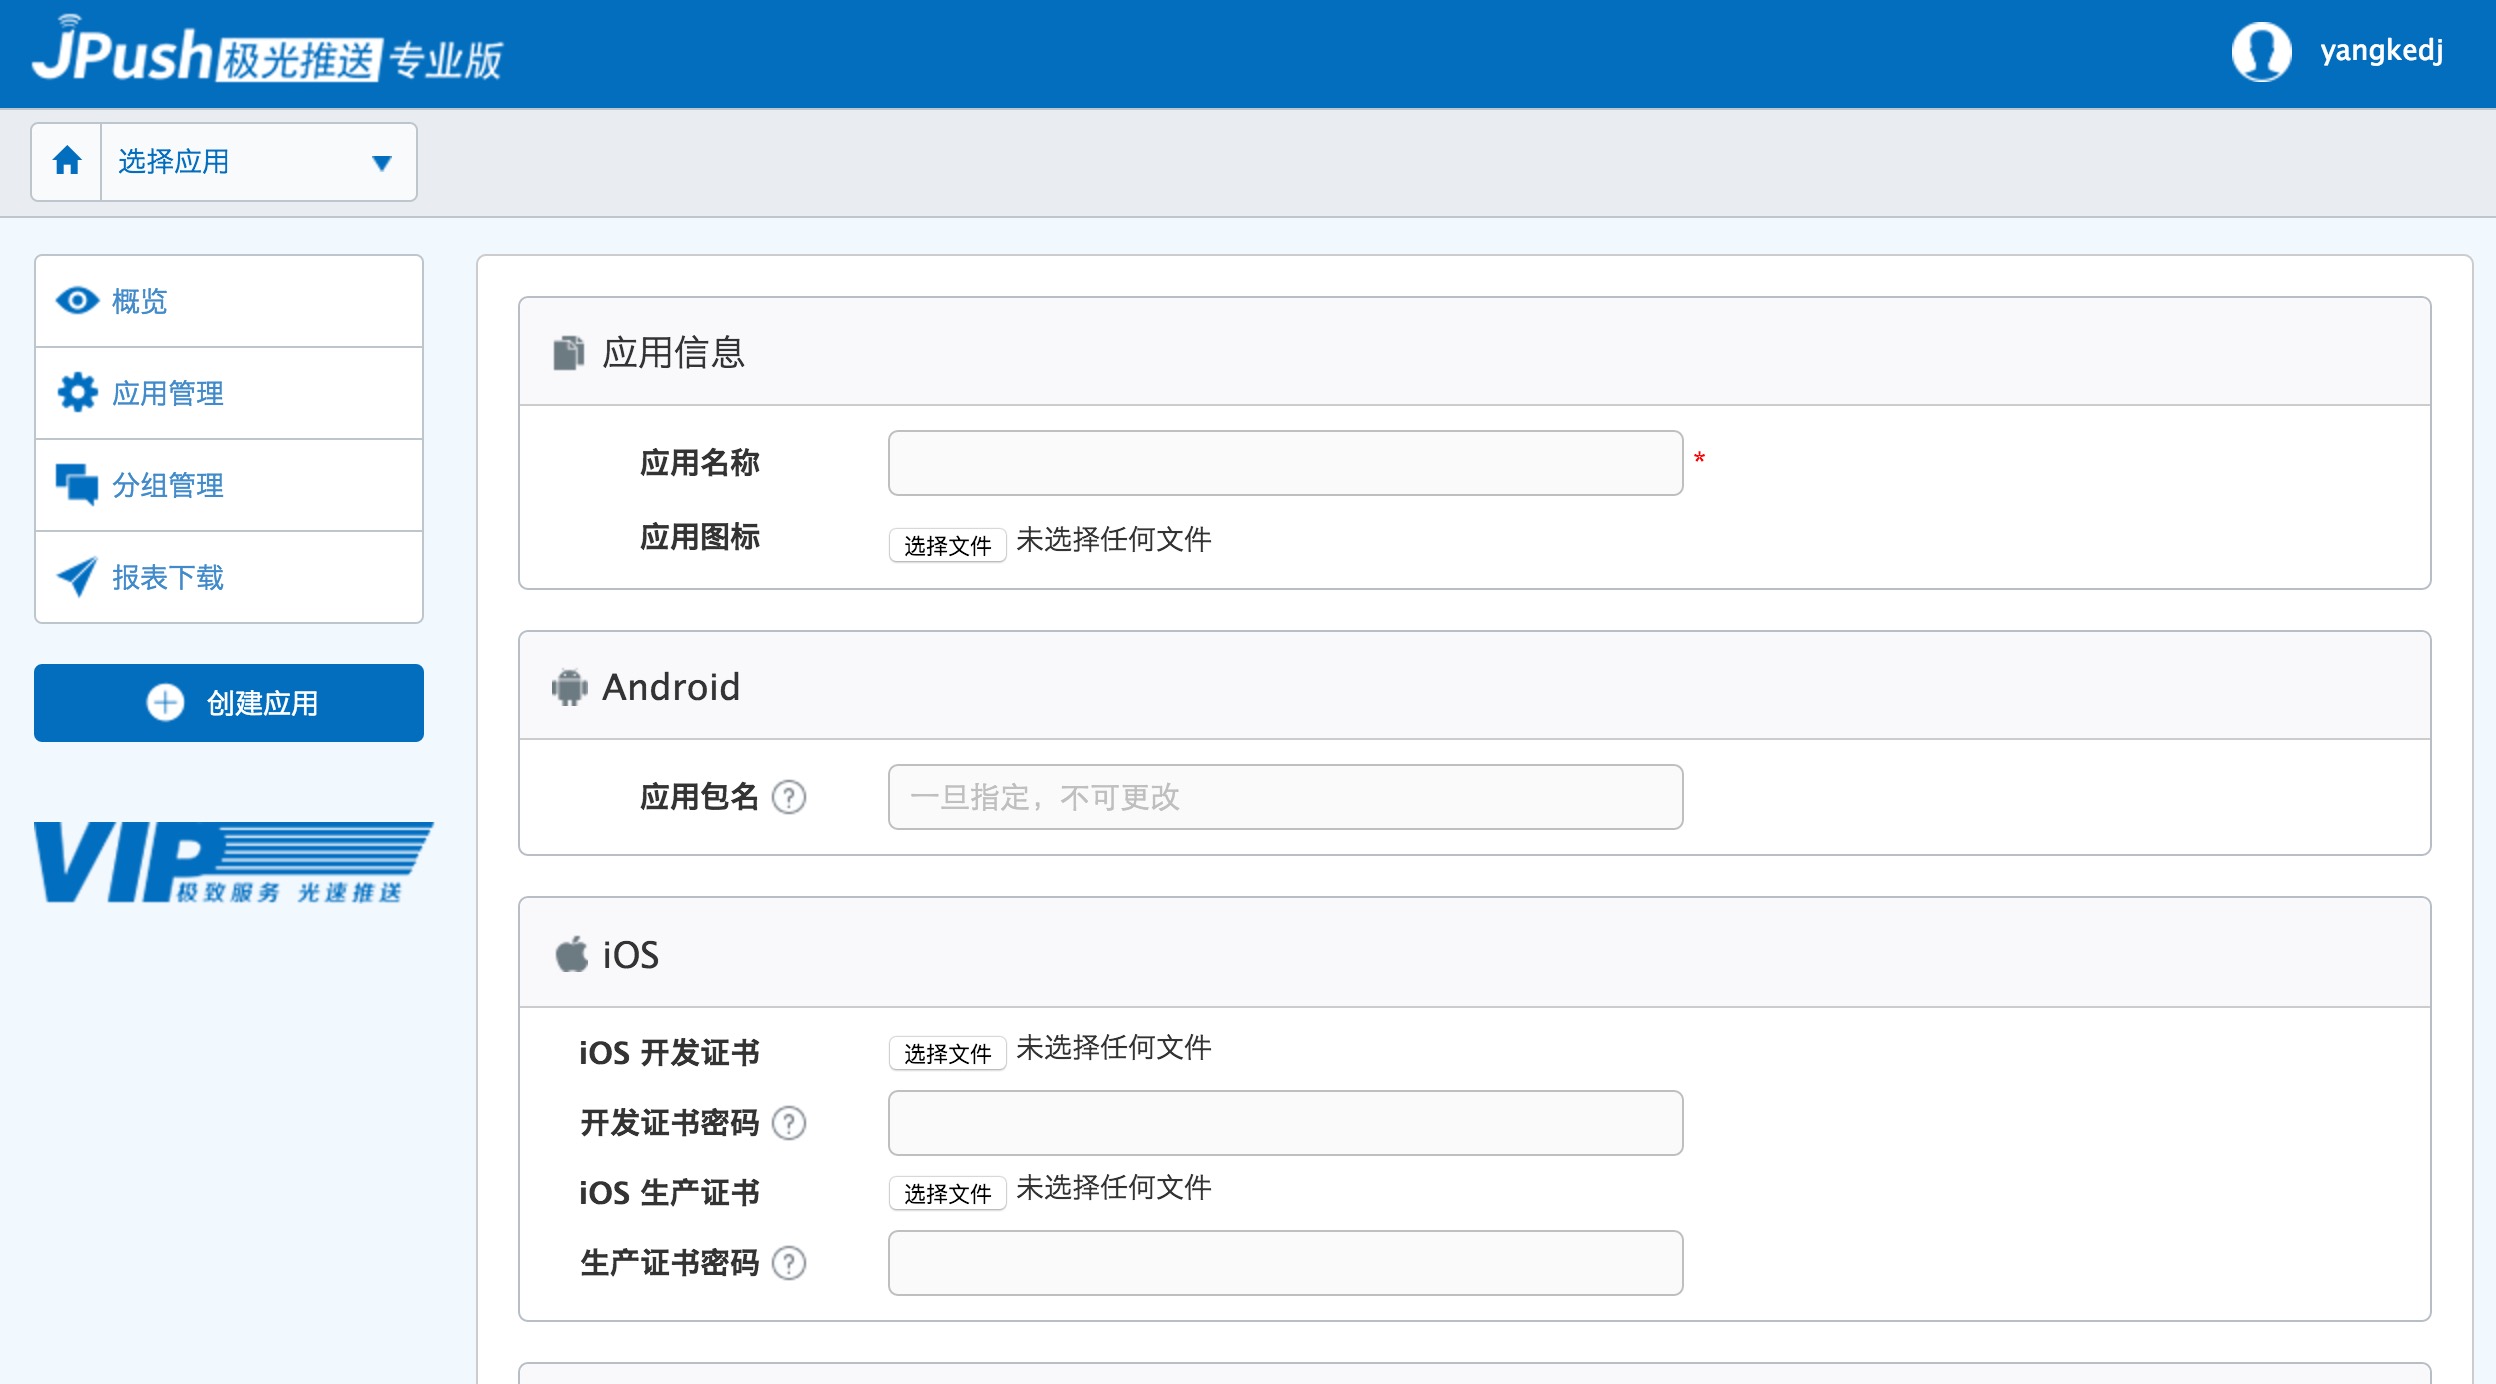The height and width of the screenshot is (1384, 2496).
Task: Click the dropdown arrow in 选择应用
Action: [381, 163]
